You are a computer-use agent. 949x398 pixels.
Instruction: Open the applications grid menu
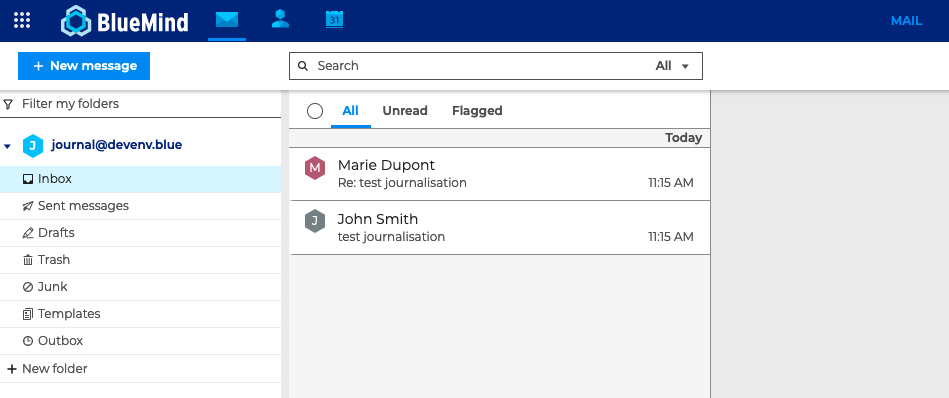22,20
